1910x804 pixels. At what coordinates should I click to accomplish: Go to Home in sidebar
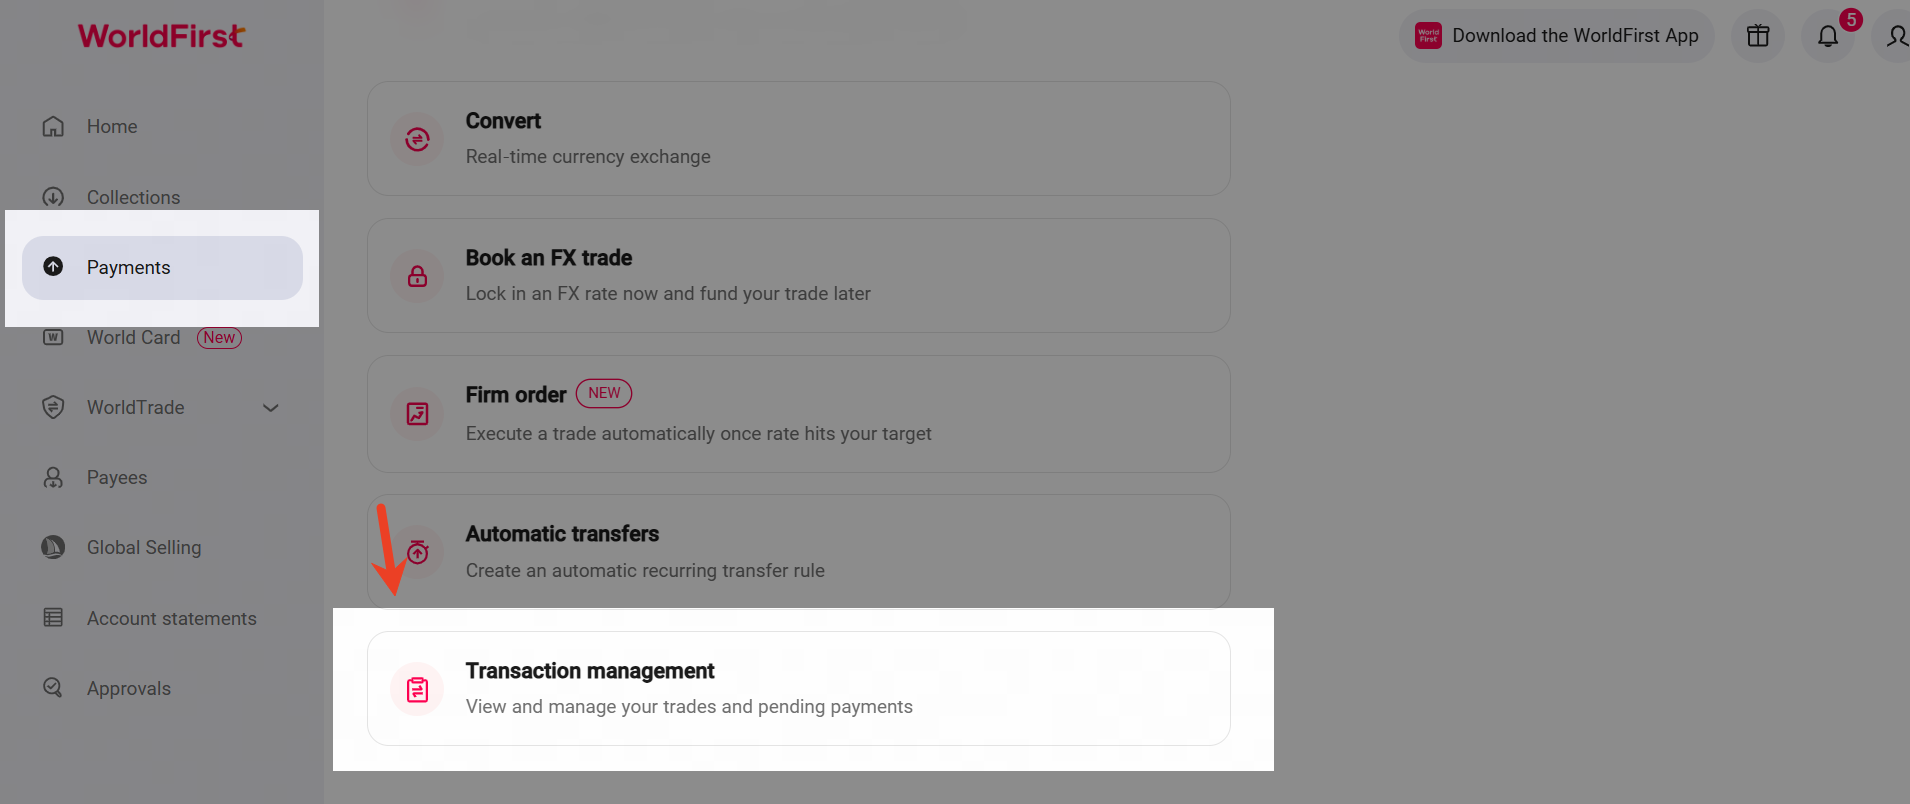click(x=111, y=127)
